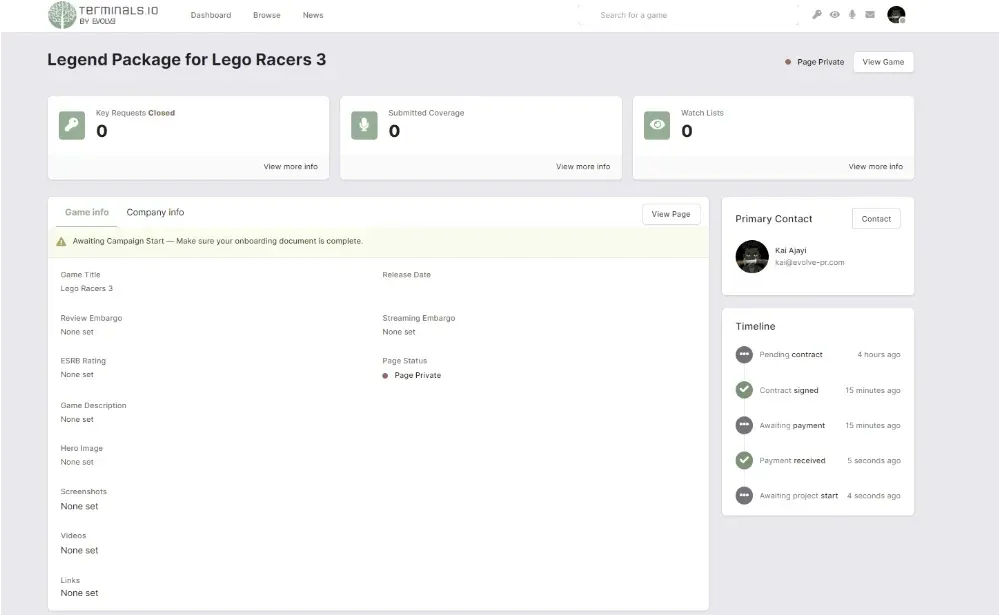The width and height of the screenshot is (999, 615).
Task: Click the Contact button in Primary Contact
Action: (x=876, y=219)
